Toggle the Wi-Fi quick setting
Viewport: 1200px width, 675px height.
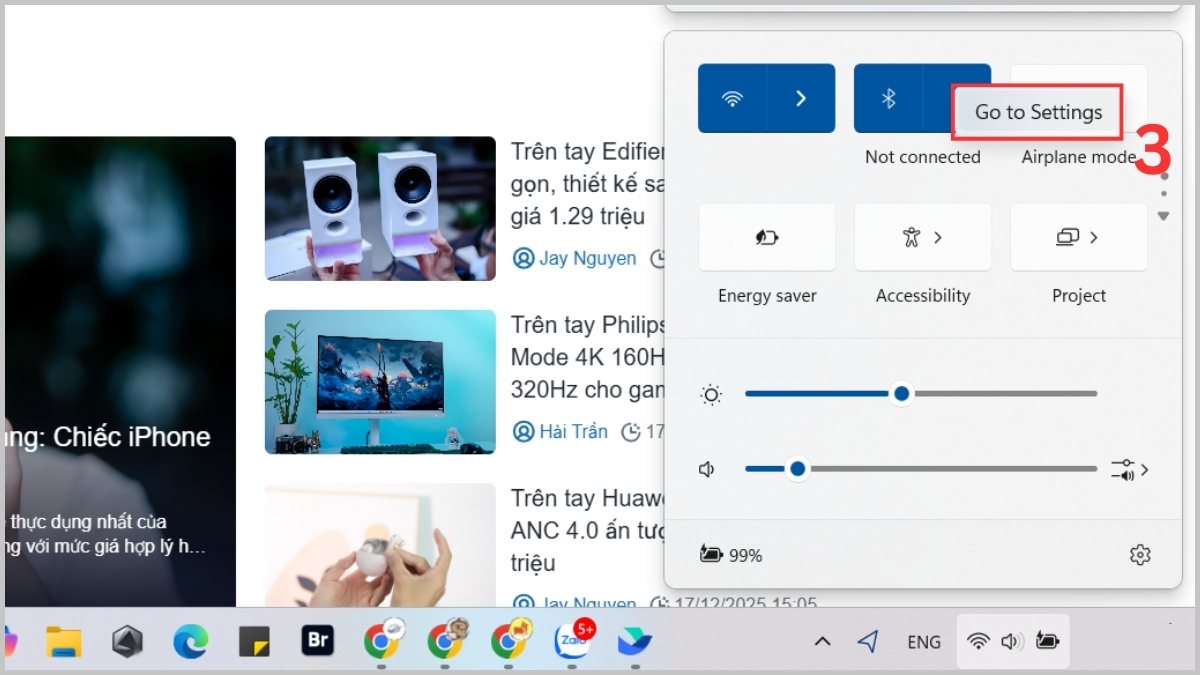coord(732,98)
